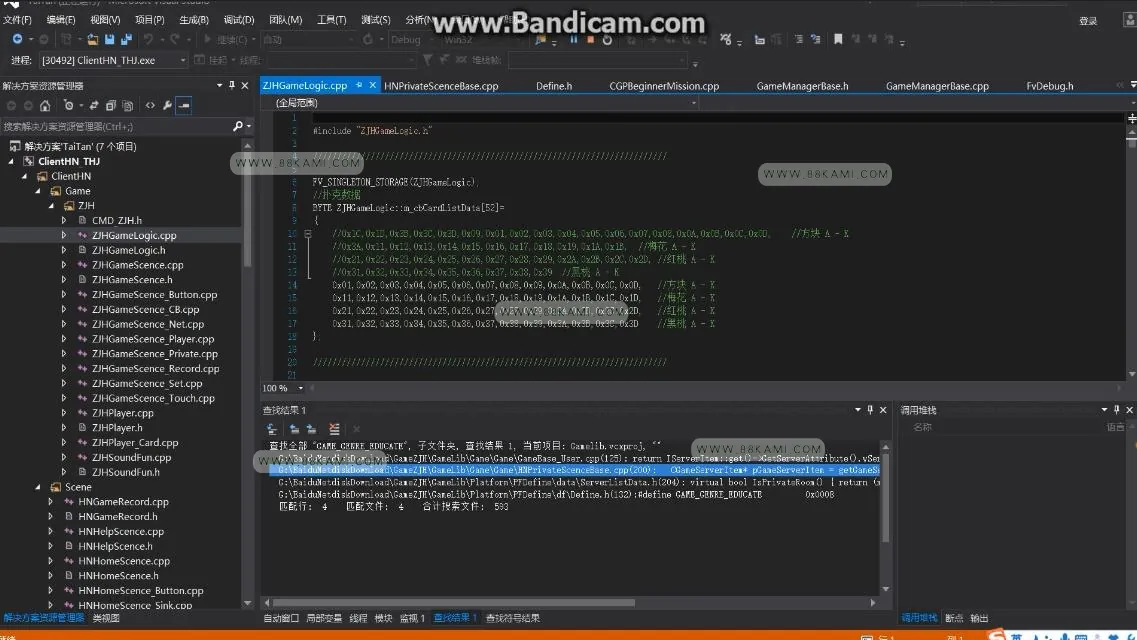1137x640 pixels.
Task: Toggle auto-hide pin on Solution Explorer panel
Action: coord(232,86)
